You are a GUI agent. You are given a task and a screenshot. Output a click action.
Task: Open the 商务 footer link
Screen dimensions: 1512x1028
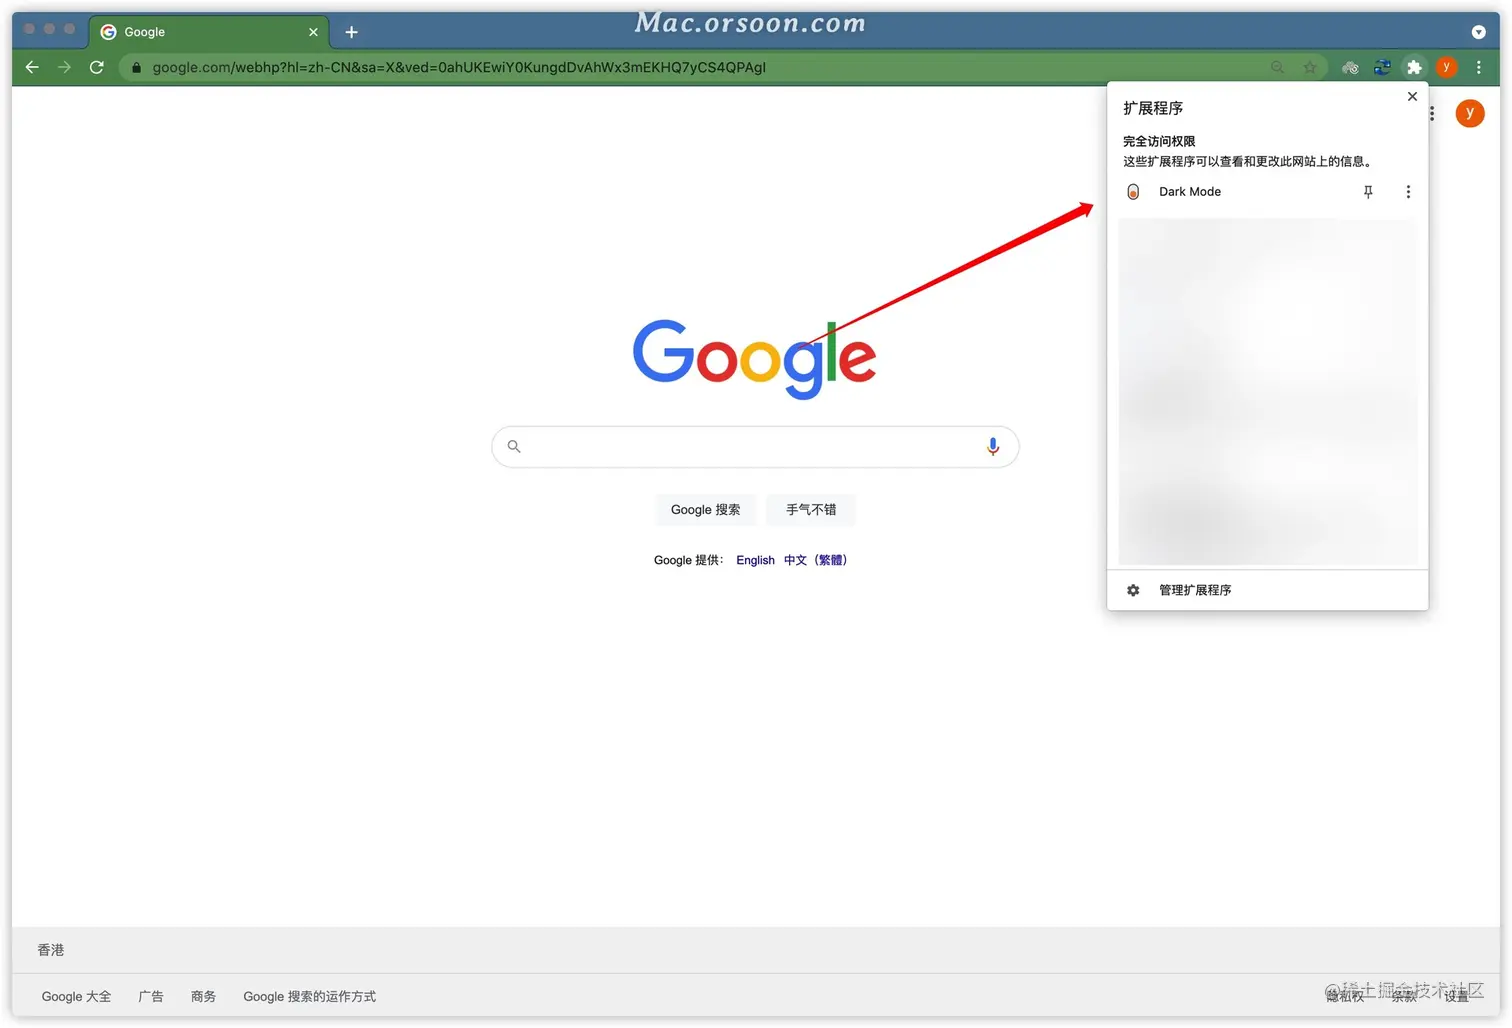pos(203,996)
